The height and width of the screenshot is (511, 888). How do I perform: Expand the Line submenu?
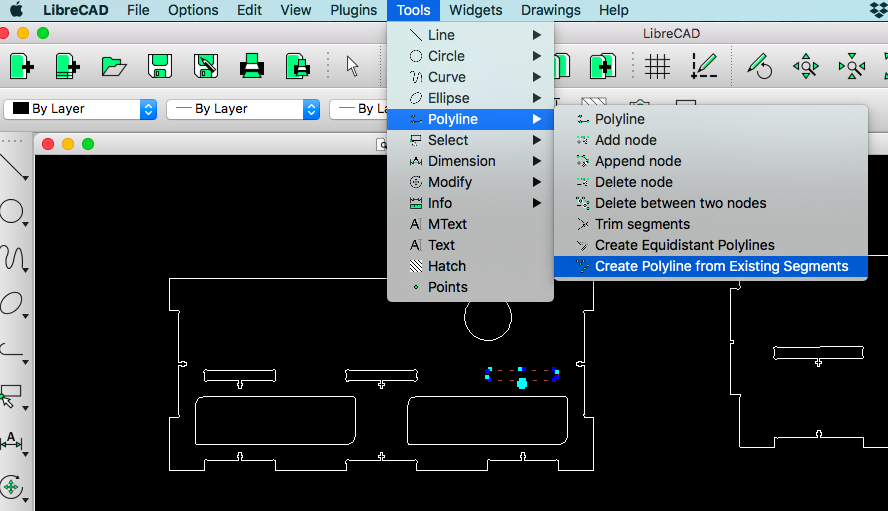point(470,35)
